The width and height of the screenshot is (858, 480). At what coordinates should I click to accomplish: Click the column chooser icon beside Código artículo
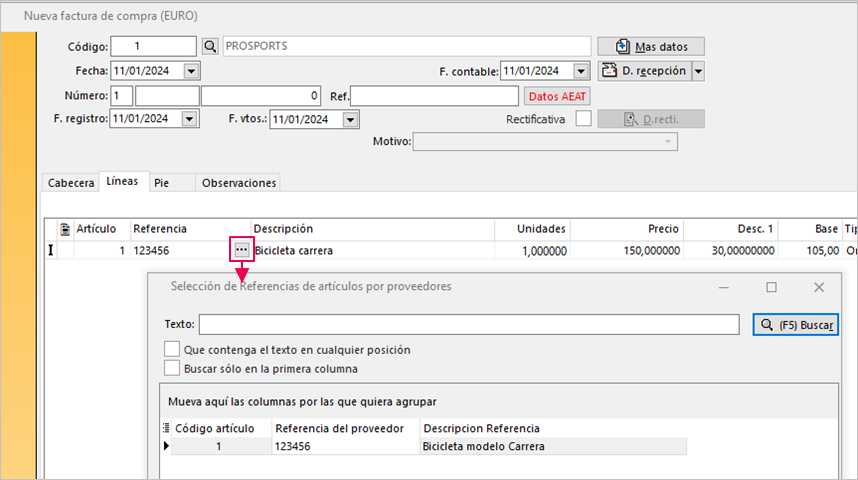pyautogui.click(x=166, y=428)
